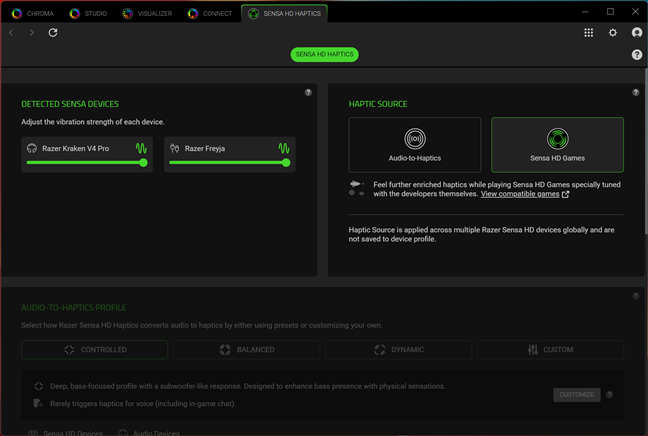The width and height of the screenshot is (648, 436).
Task: Click the Visualizer tab's spectrum icon
Action: pyautogui.click(x=128, y=14)
